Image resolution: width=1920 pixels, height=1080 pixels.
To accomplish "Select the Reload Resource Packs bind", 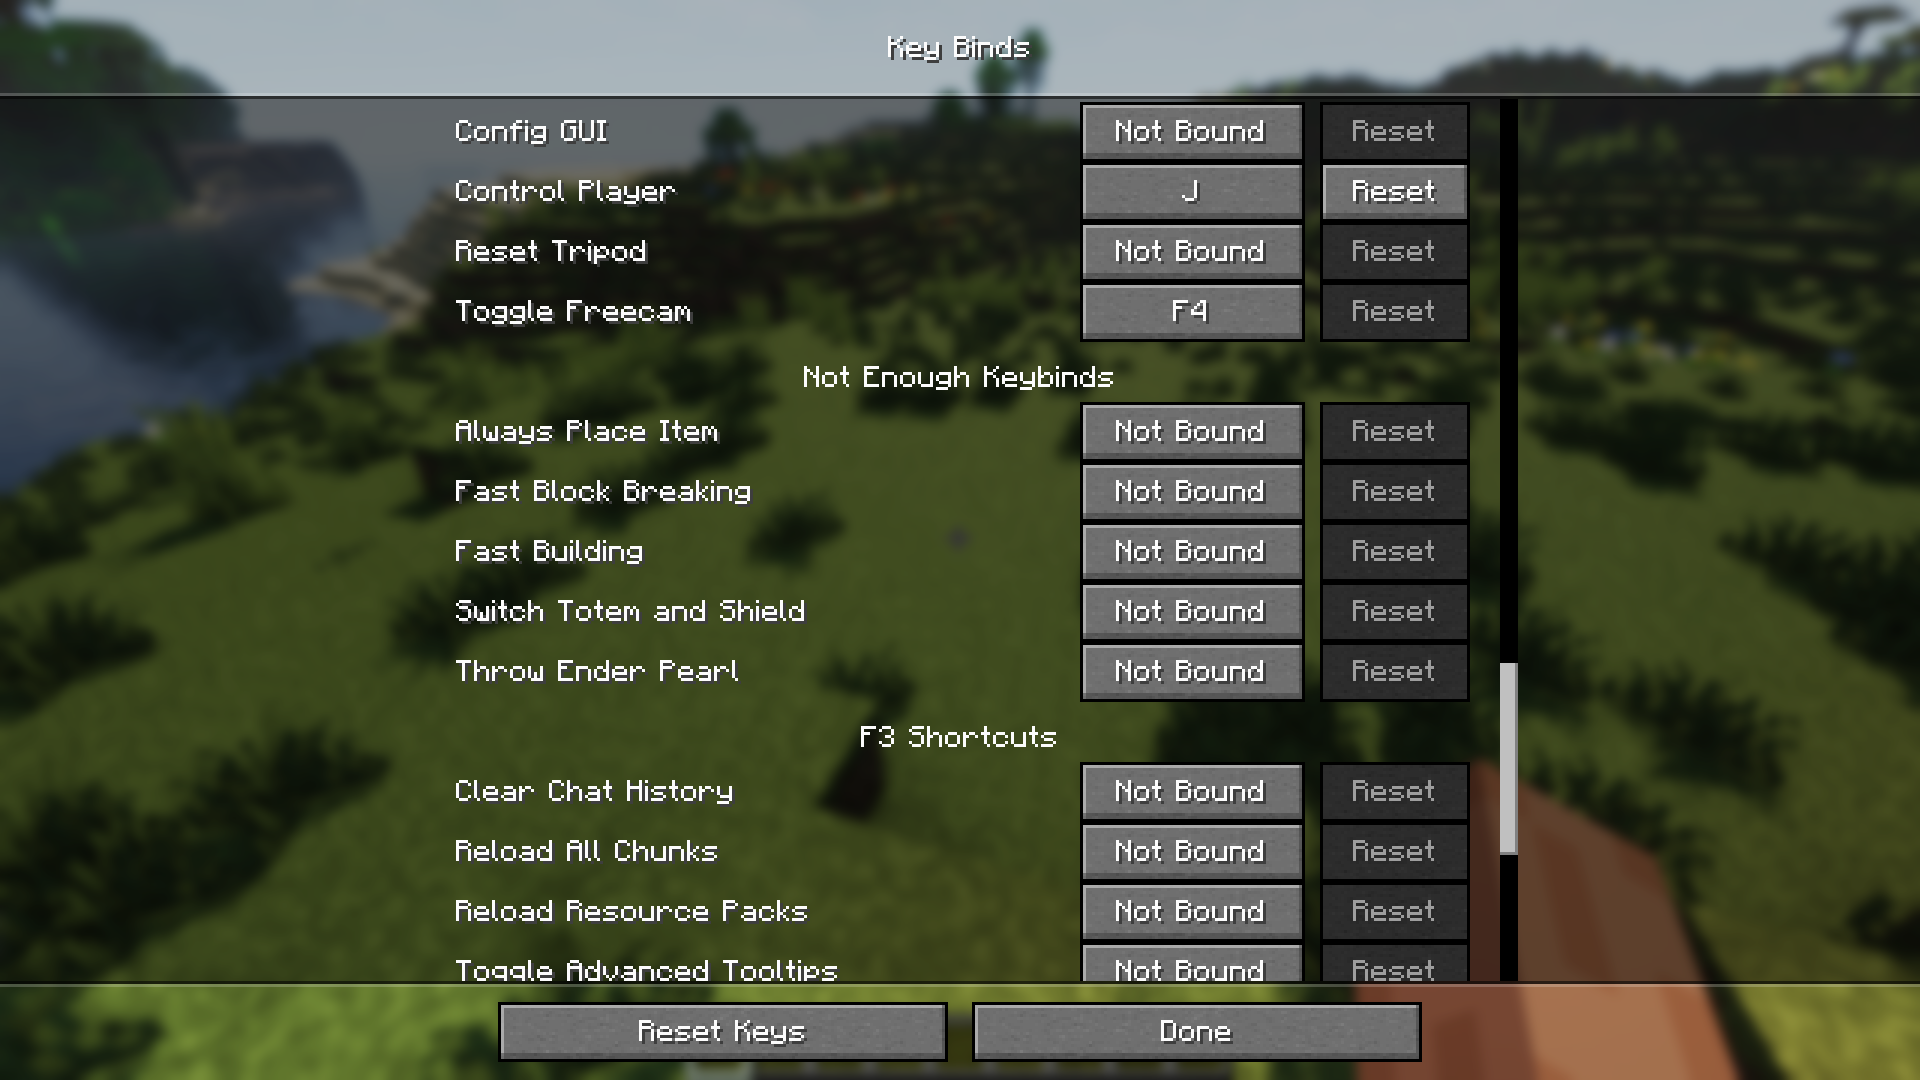I will [1189, 911].
